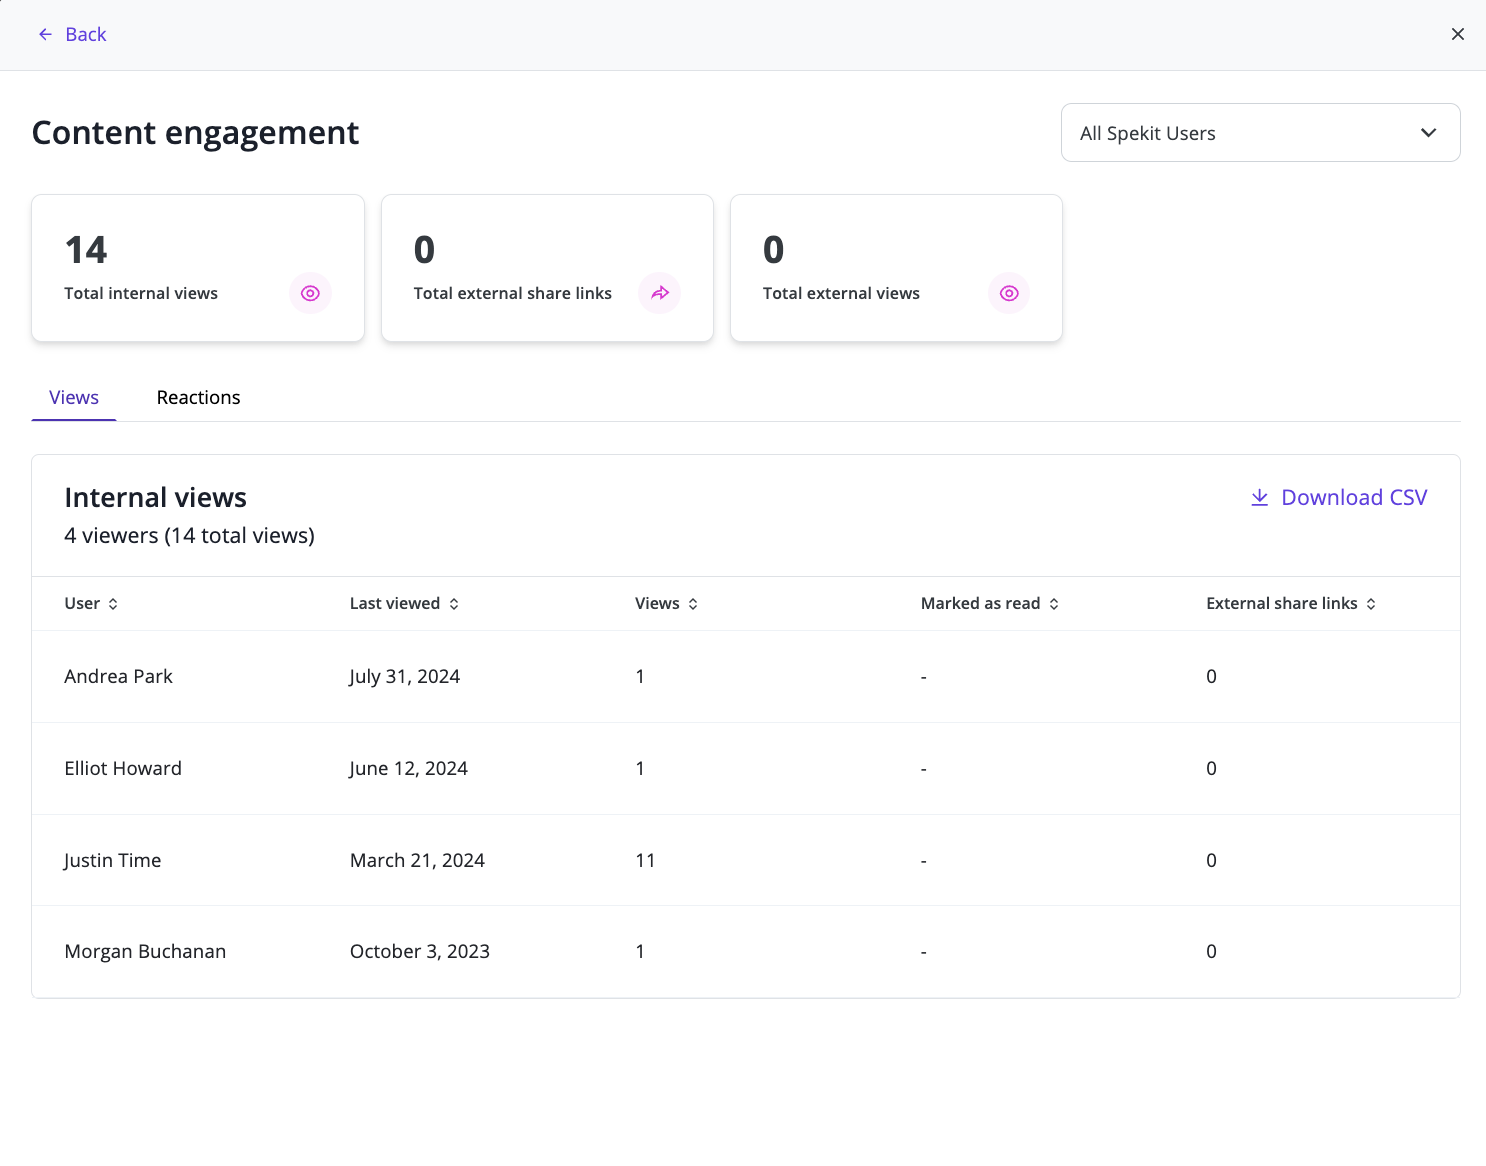Click the 11 views value for Justin Time
1486x1166 pixels.
[x=645, y=861]
